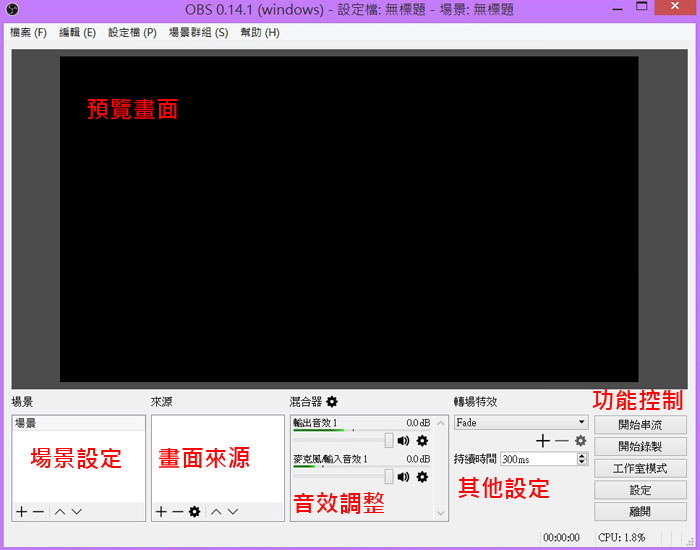Image resolution: width=700 pixels, height=550 pixels.
Task: Click the 開始串流 button
Action: pyautogui.click(x=640, y=425)
